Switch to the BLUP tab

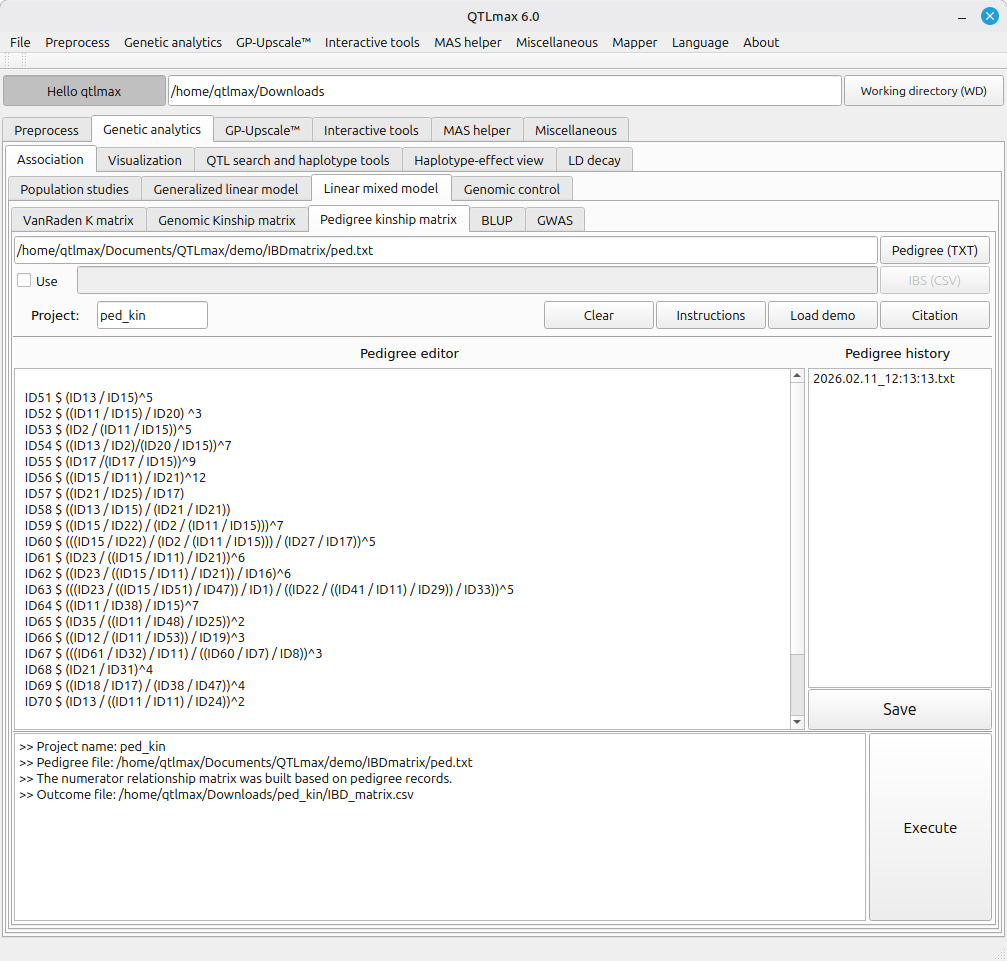click(497, 220)
